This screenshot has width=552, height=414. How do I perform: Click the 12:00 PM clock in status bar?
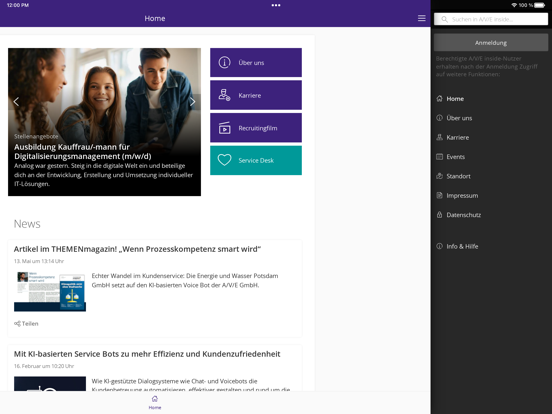coord(18,5)
